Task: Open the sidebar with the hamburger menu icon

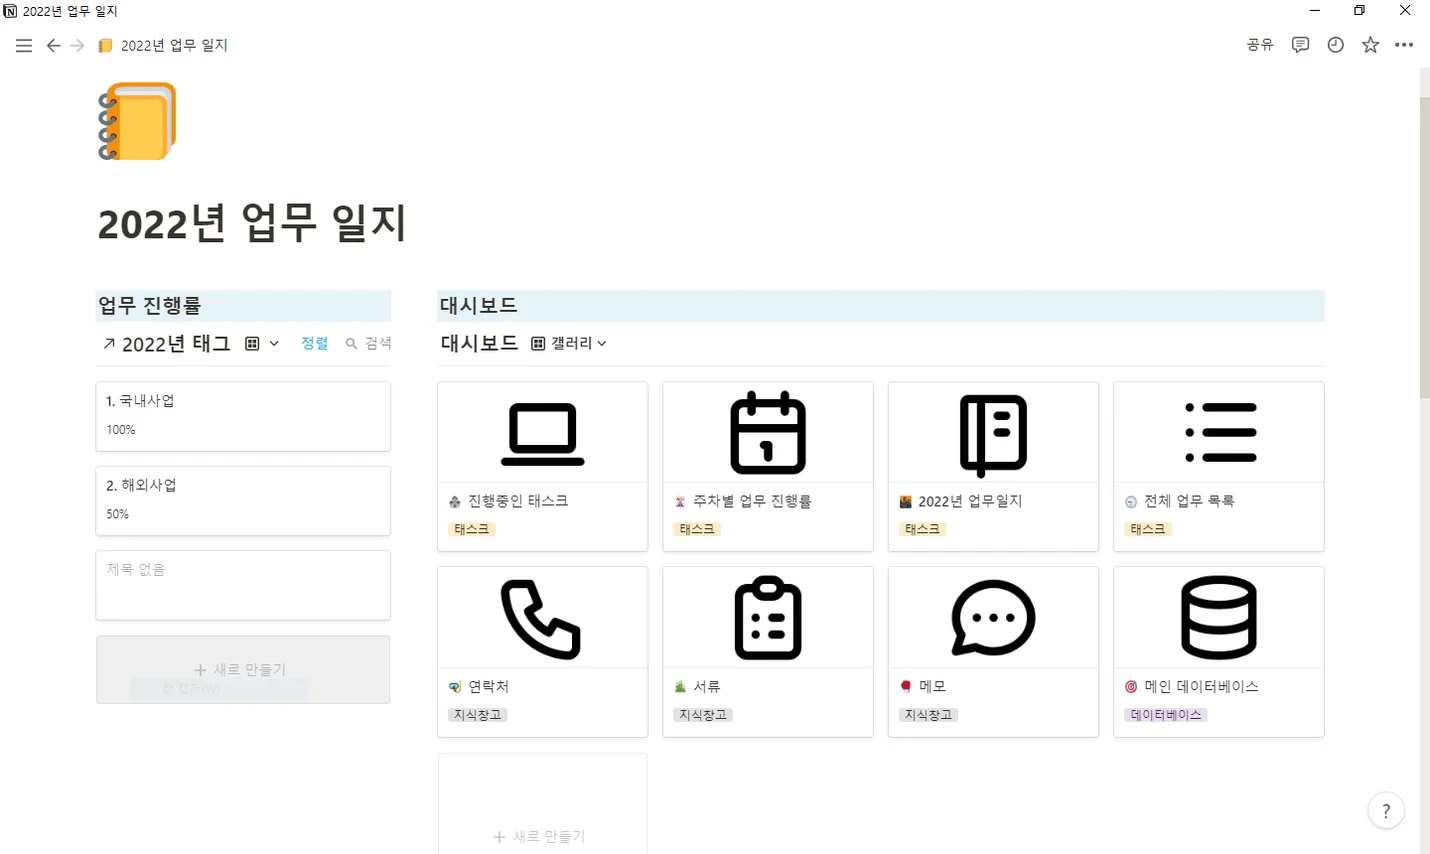Action: (23, 45)
